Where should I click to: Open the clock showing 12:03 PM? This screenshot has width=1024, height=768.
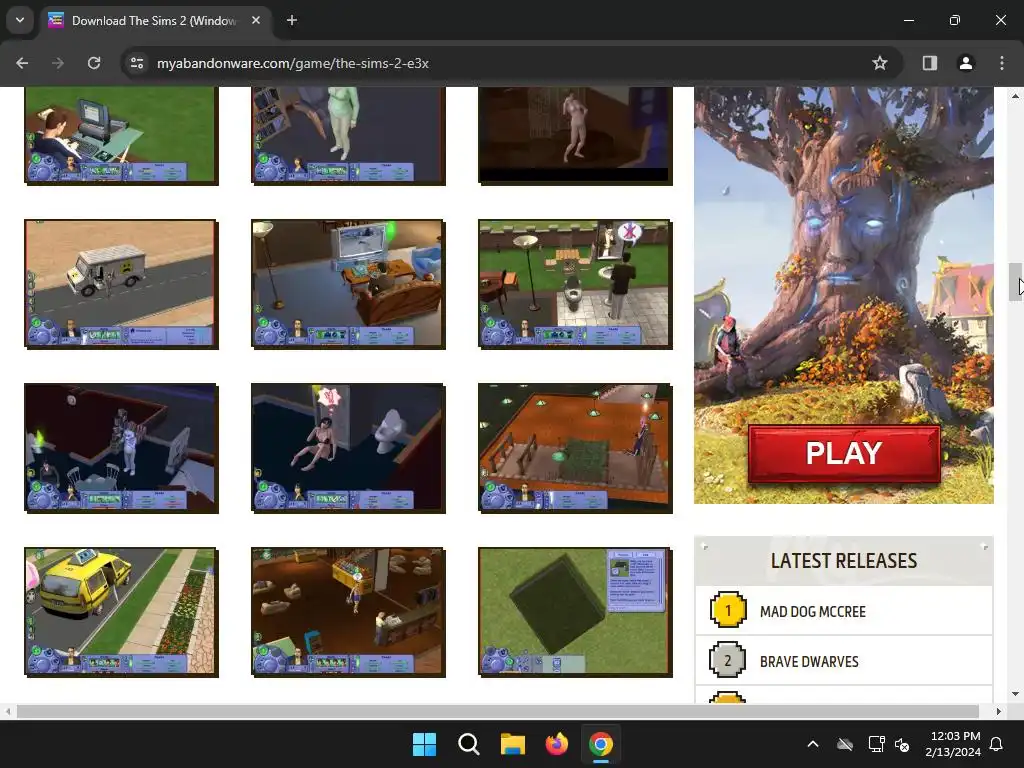[x=953, y=744]
